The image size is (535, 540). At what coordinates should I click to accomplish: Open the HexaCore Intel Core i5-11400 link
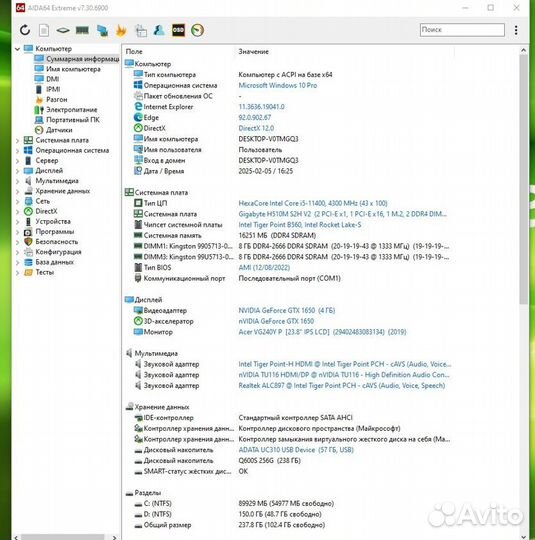tap(313, 203)
